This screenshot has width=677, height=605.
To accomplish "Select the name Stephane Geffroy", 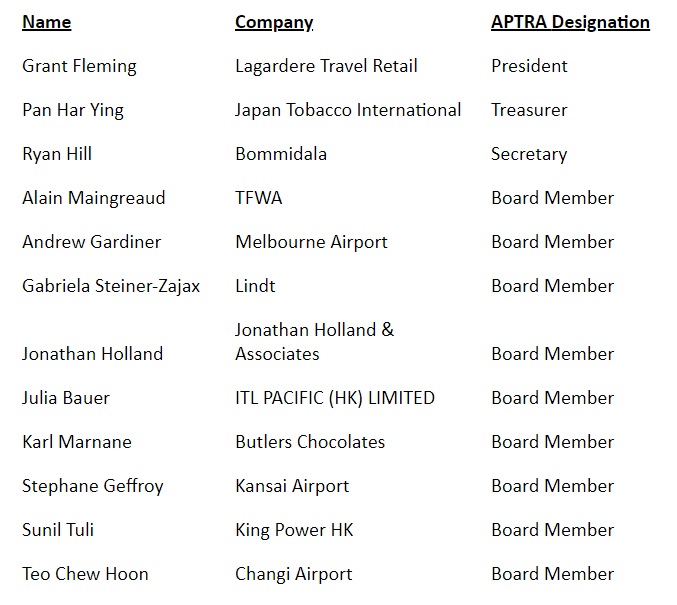I will click(x=92, y=486).
